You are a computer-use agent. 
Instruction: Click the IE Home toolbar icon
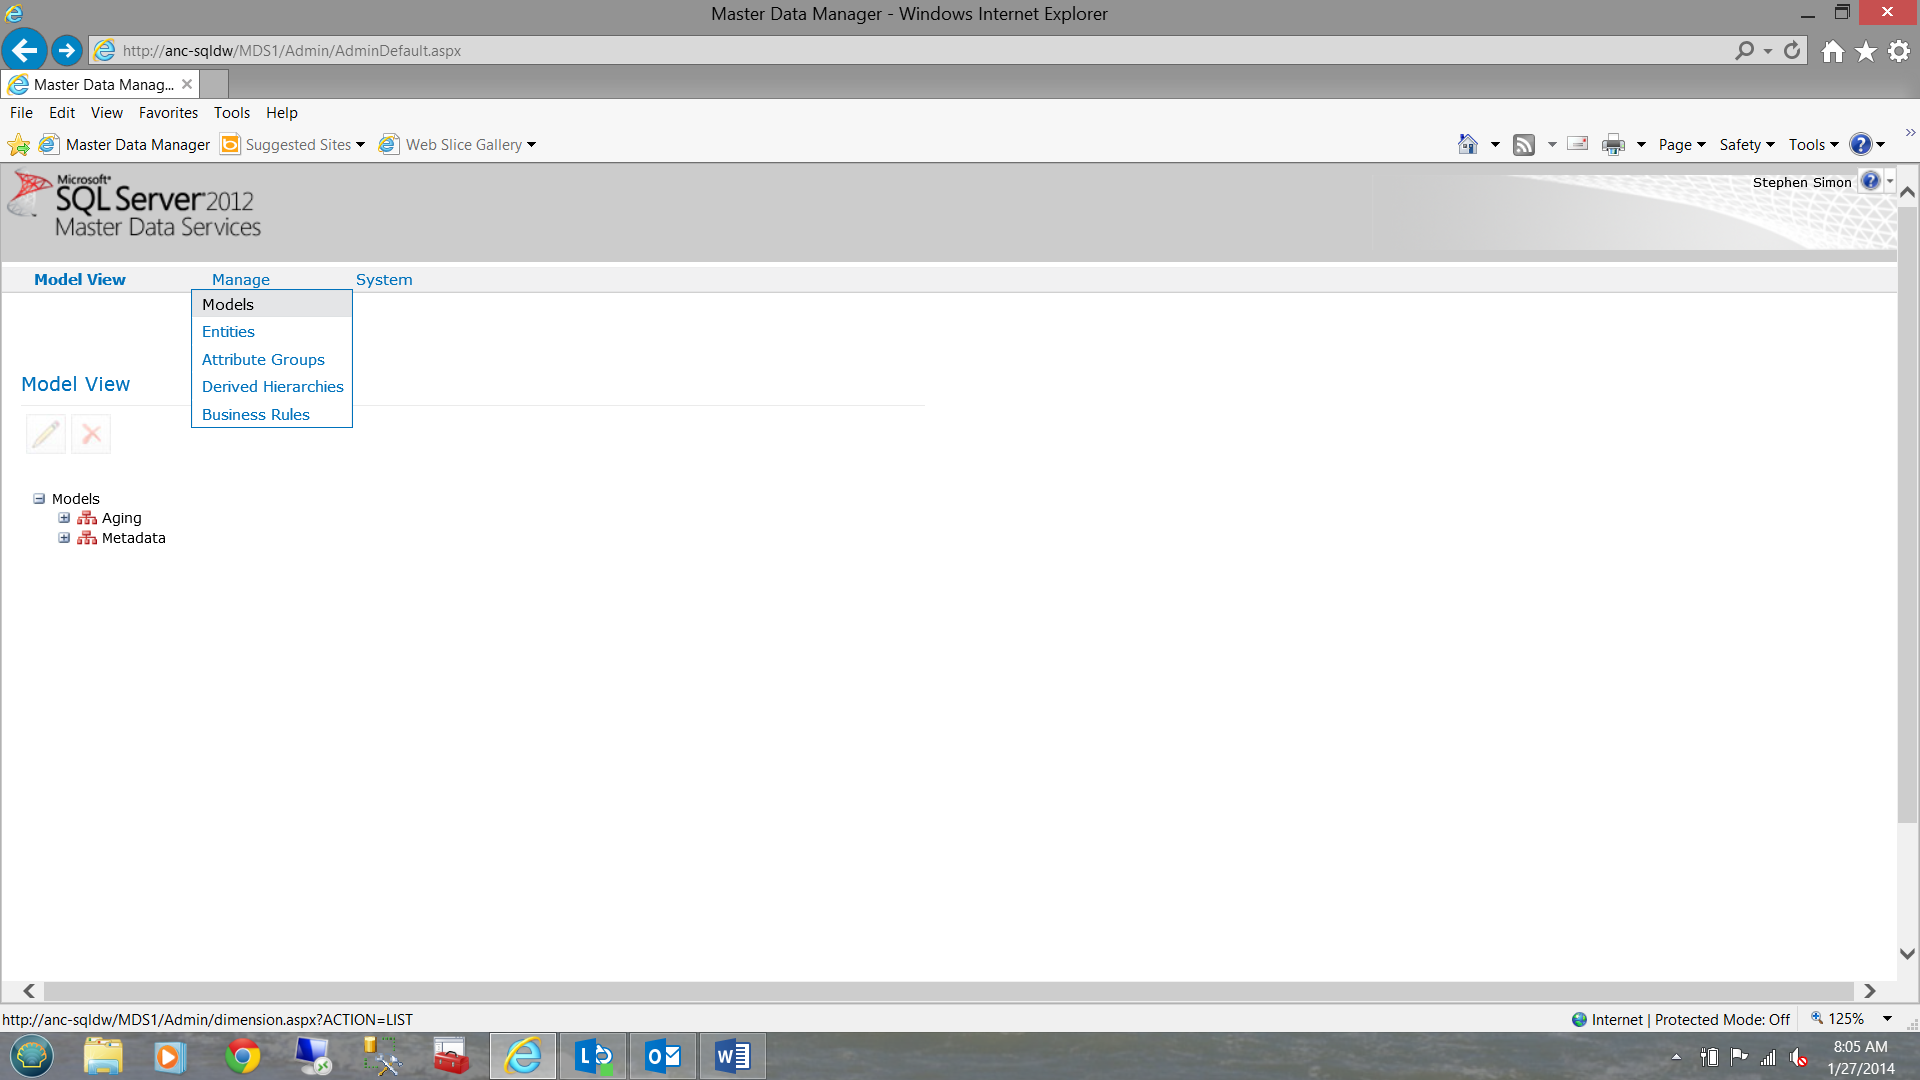[x=1467, y=145]
